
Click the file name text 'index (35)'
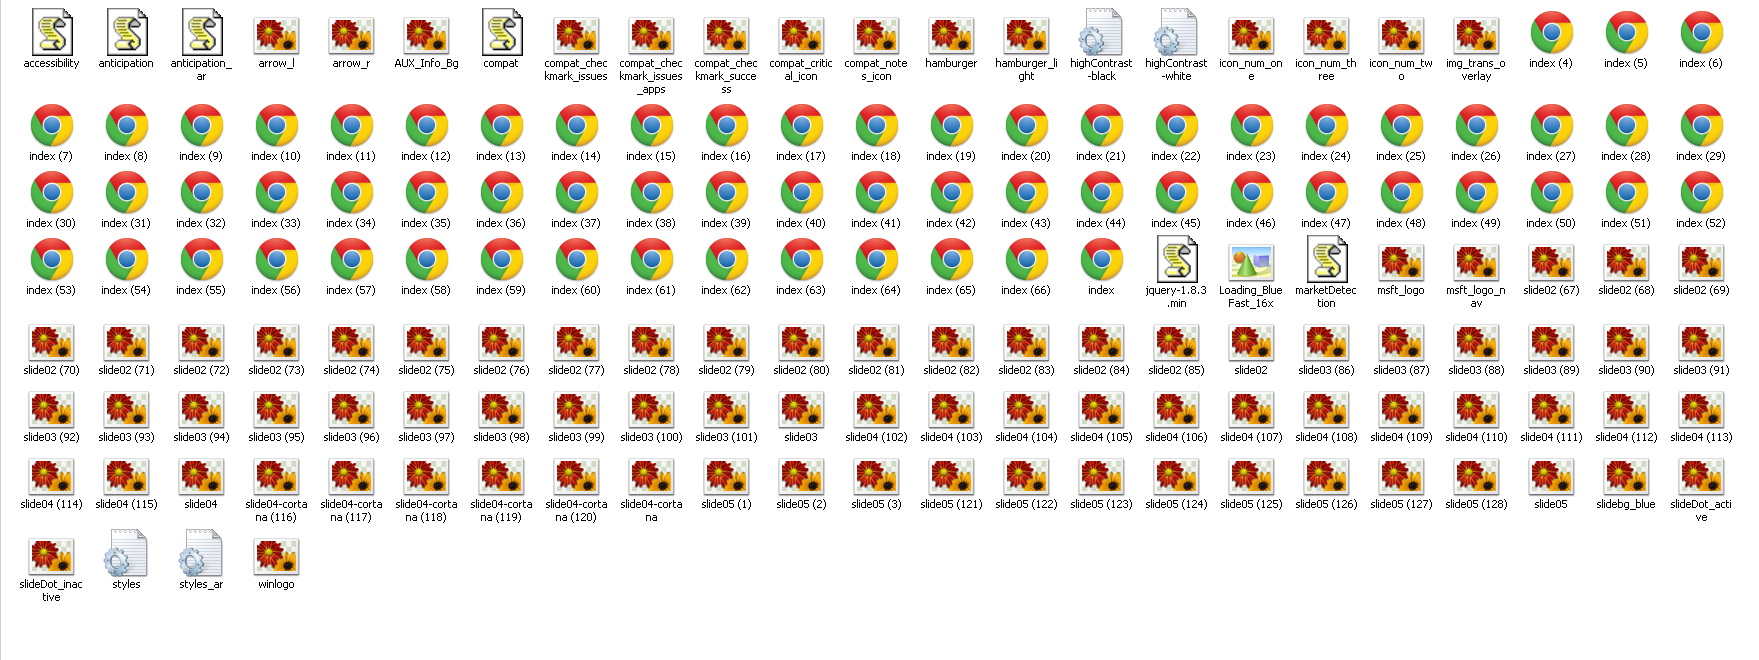426,223
